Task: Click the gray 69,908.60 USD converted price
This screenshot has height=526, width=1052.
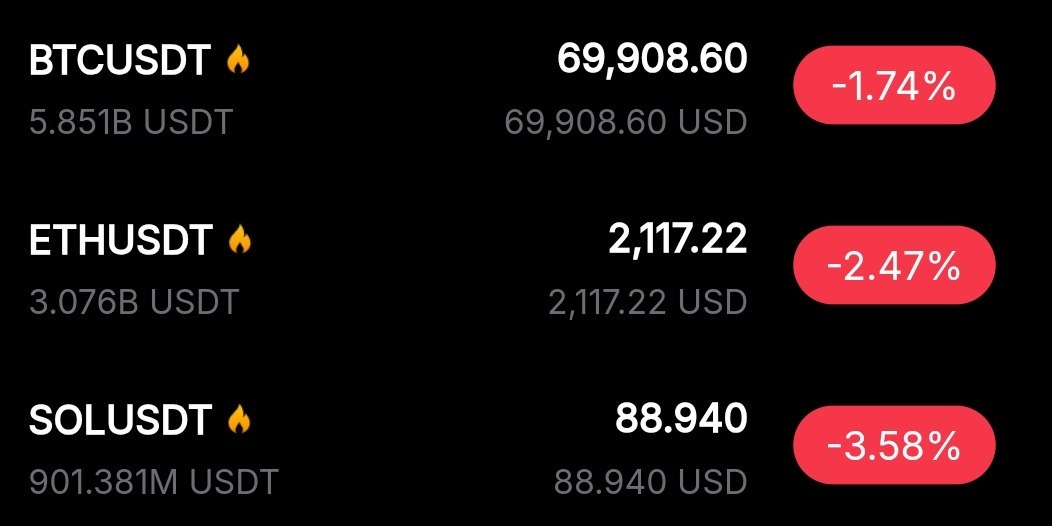Action: [626, 122]
